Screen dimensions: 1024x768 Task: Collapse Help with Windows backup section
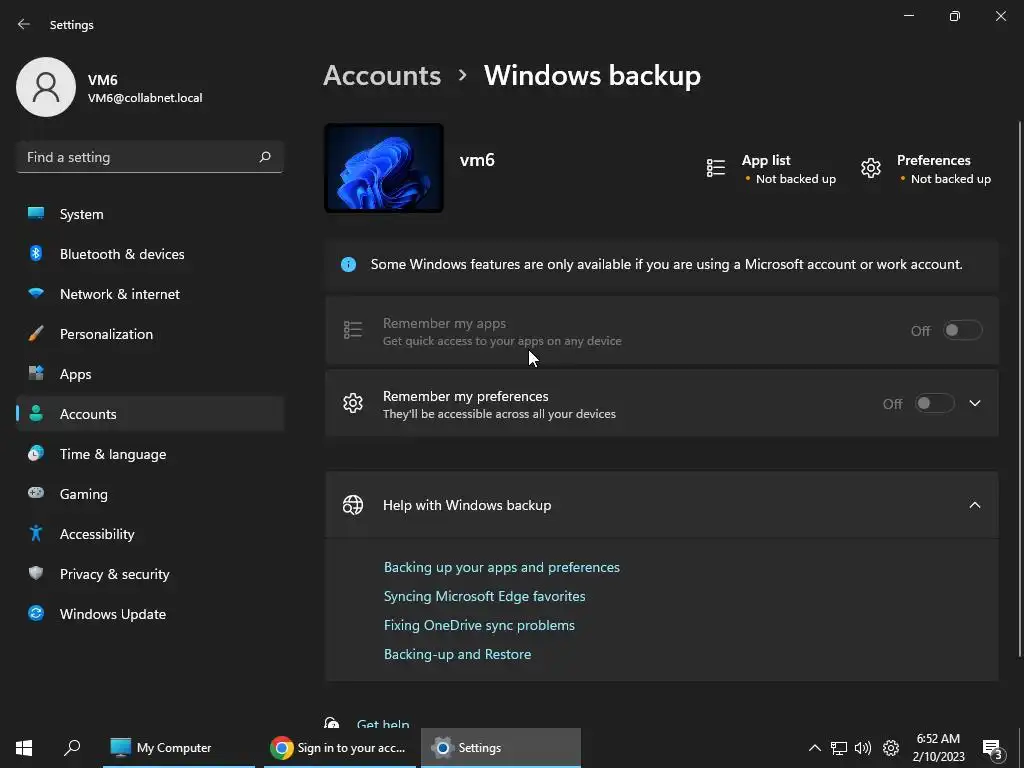coord(975,505)
